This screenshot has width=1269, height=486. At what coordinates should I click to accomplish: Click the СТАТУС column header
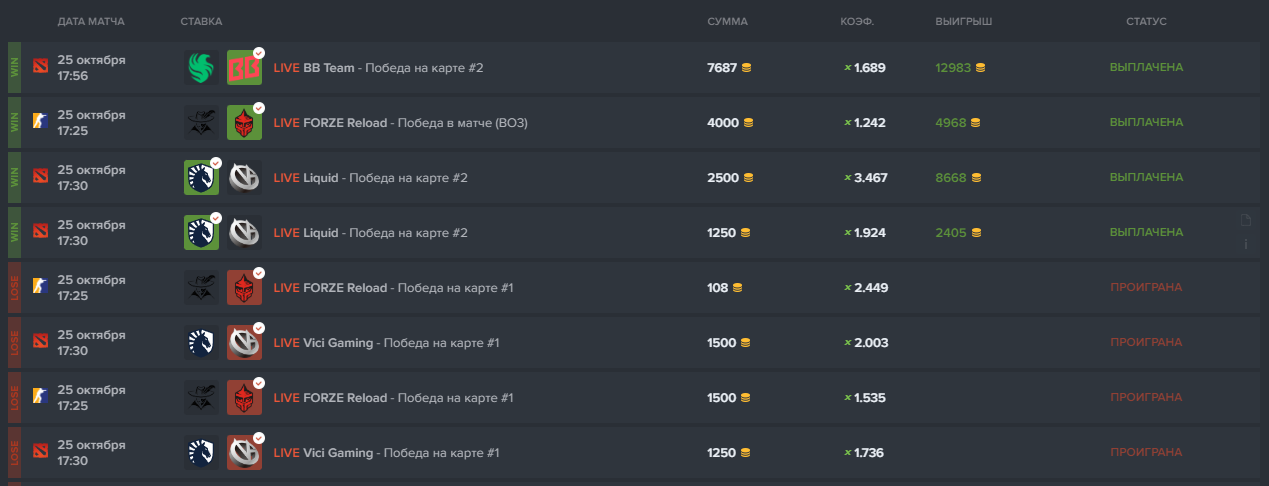[1146, 21]
